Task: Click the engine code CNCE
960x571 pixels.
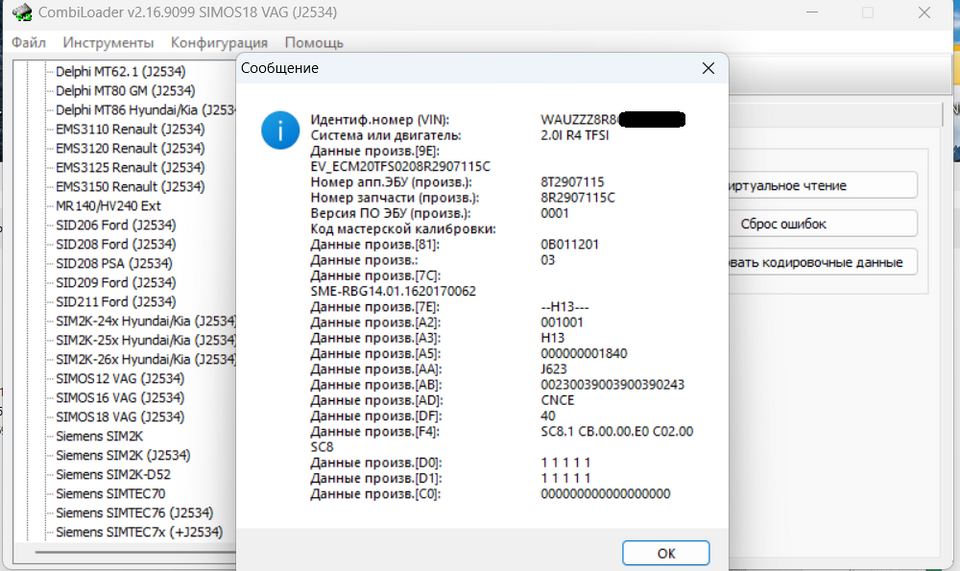Action: pos(558,400)
